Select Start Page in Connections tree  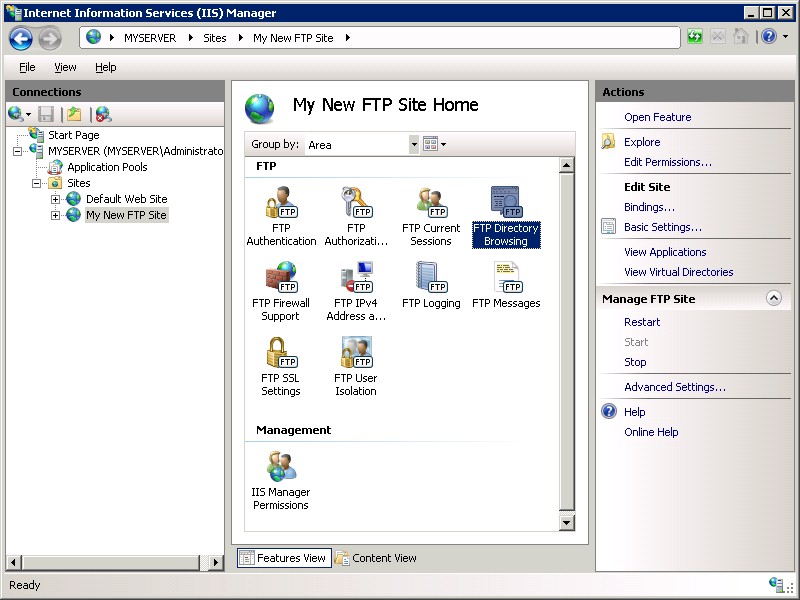[x=73, y=135]
